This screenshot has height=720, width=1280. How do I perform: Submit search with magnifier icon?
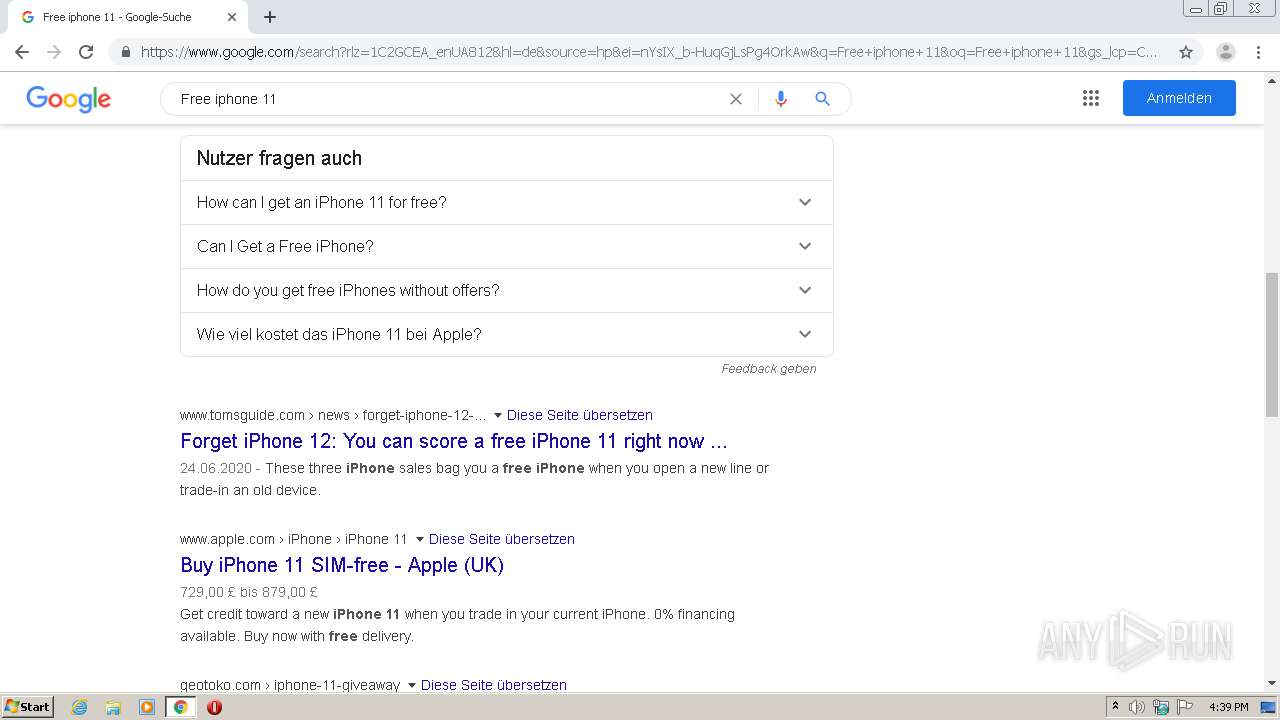(822, 99)
